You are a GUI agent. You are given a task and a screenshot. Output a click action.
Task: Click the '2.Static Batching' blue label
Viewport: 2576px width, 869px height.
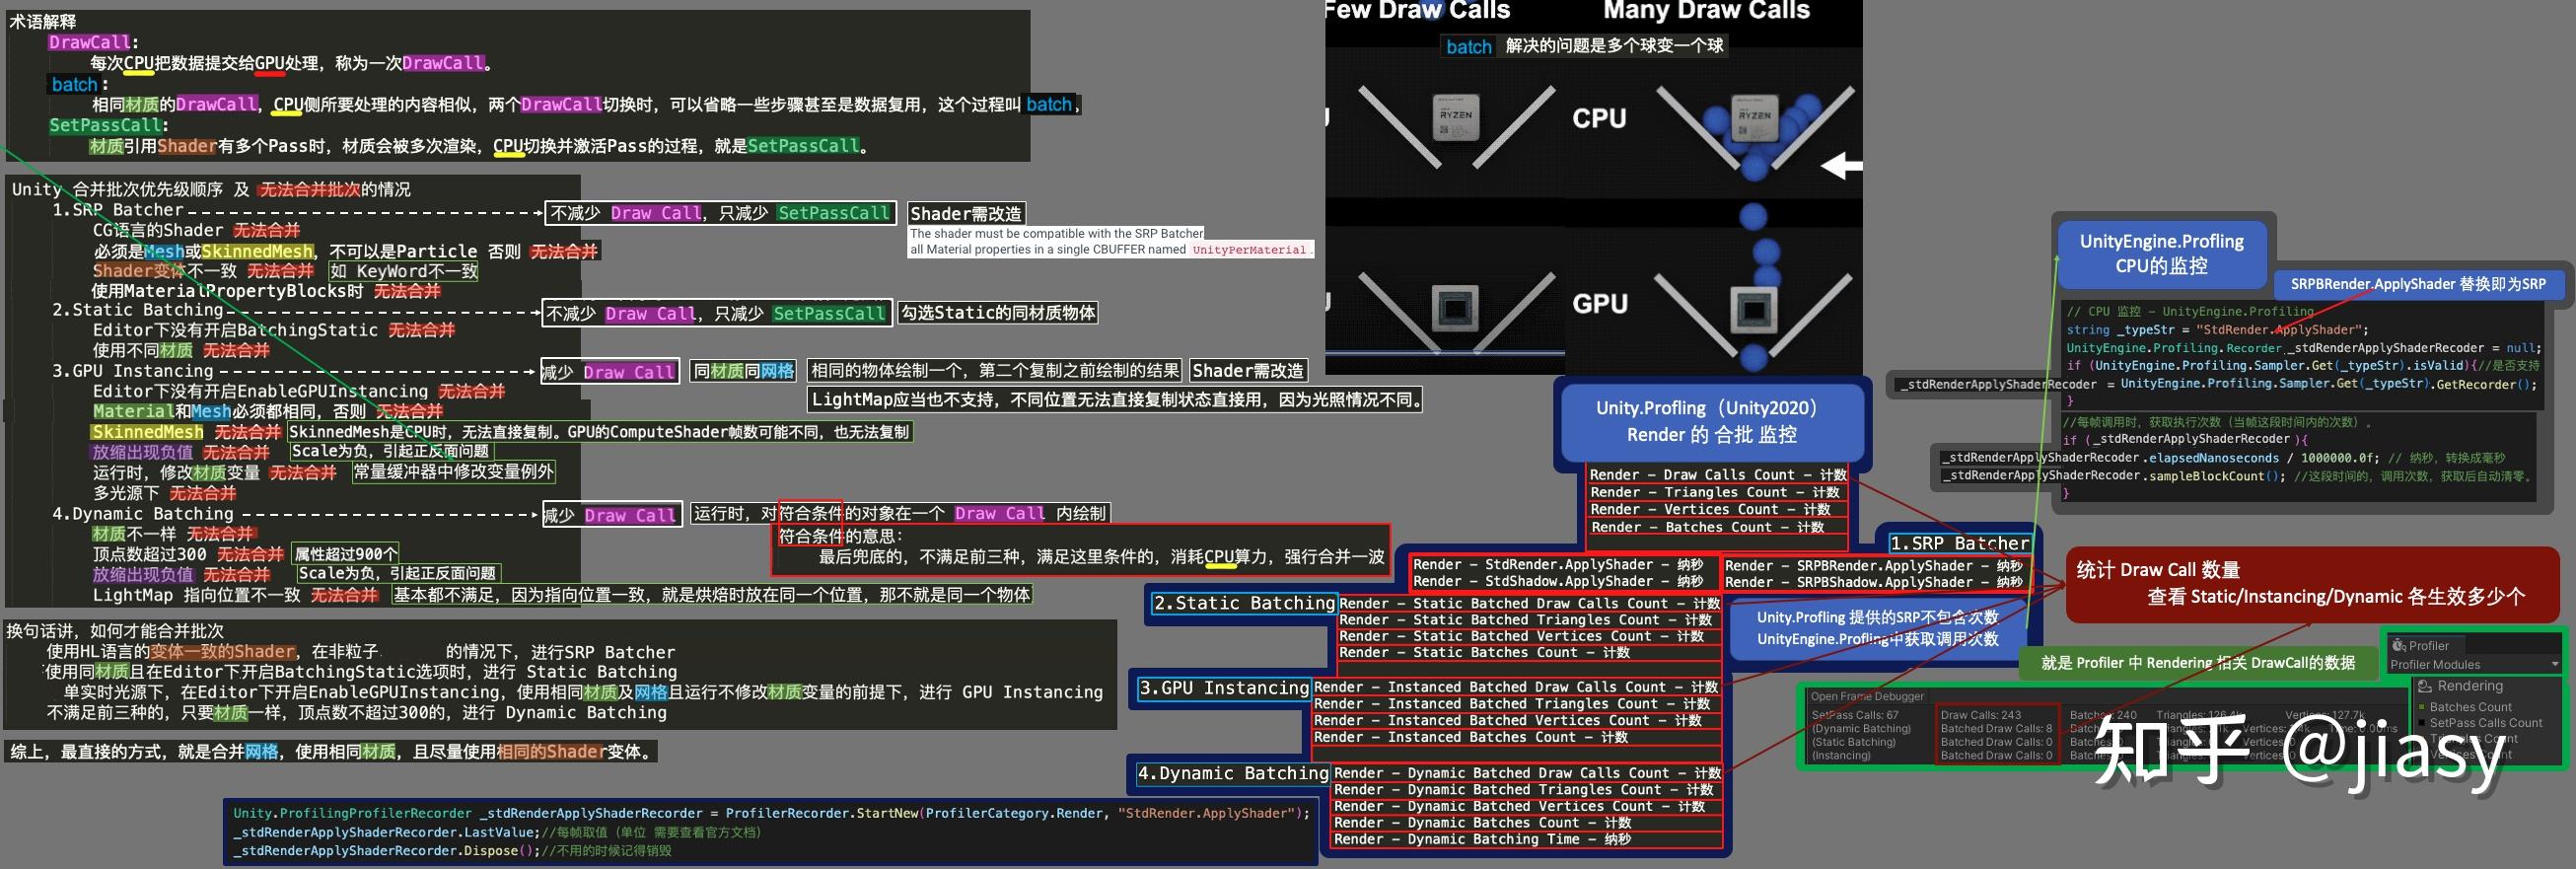pos(1244,603)
